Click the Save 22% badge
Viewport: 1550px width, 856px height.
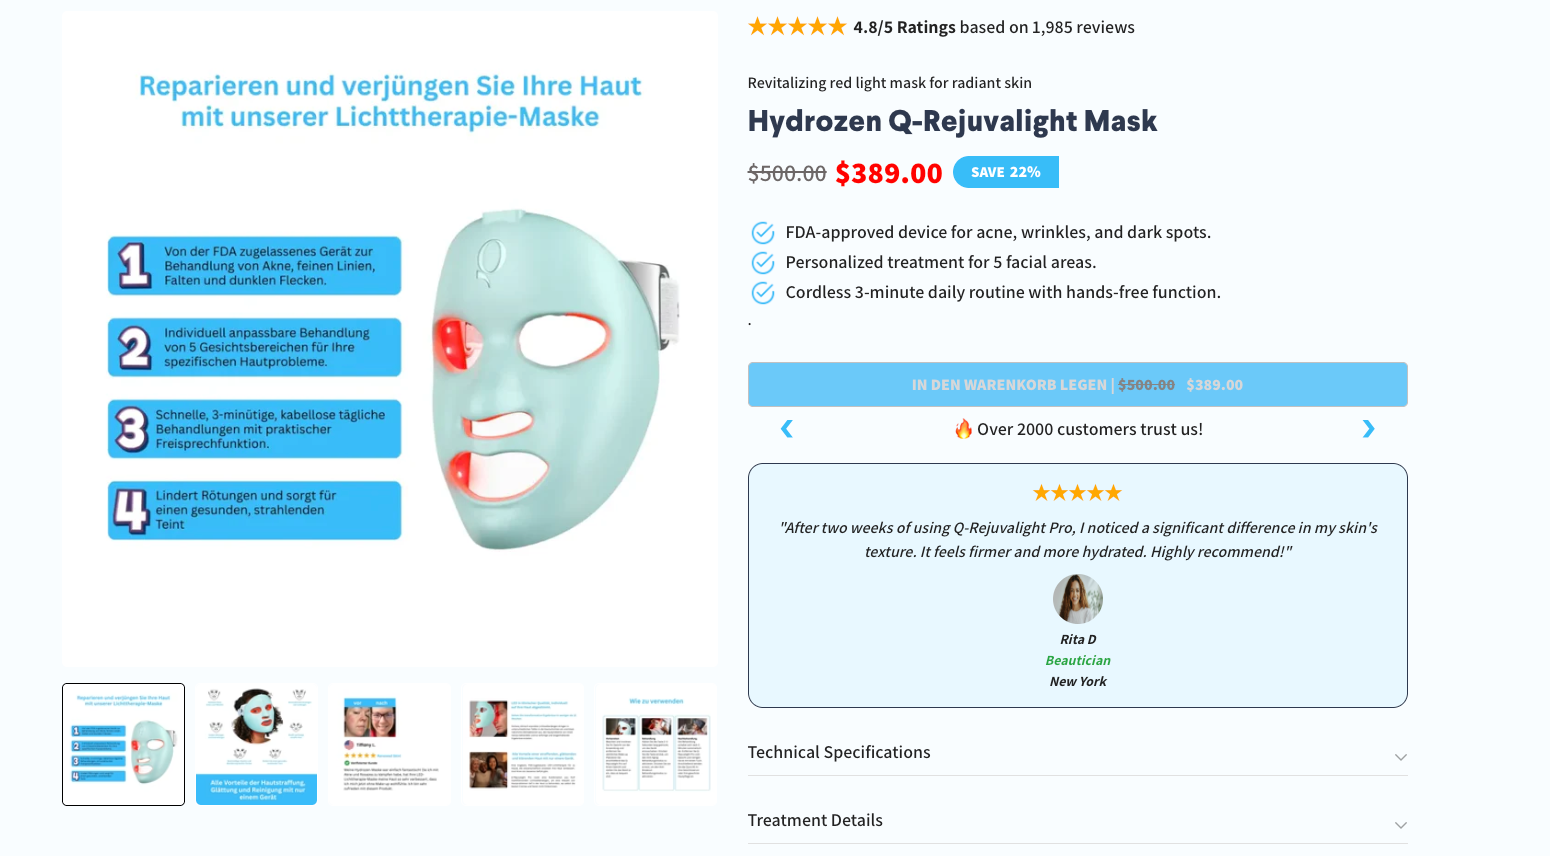coord(1005,172)
